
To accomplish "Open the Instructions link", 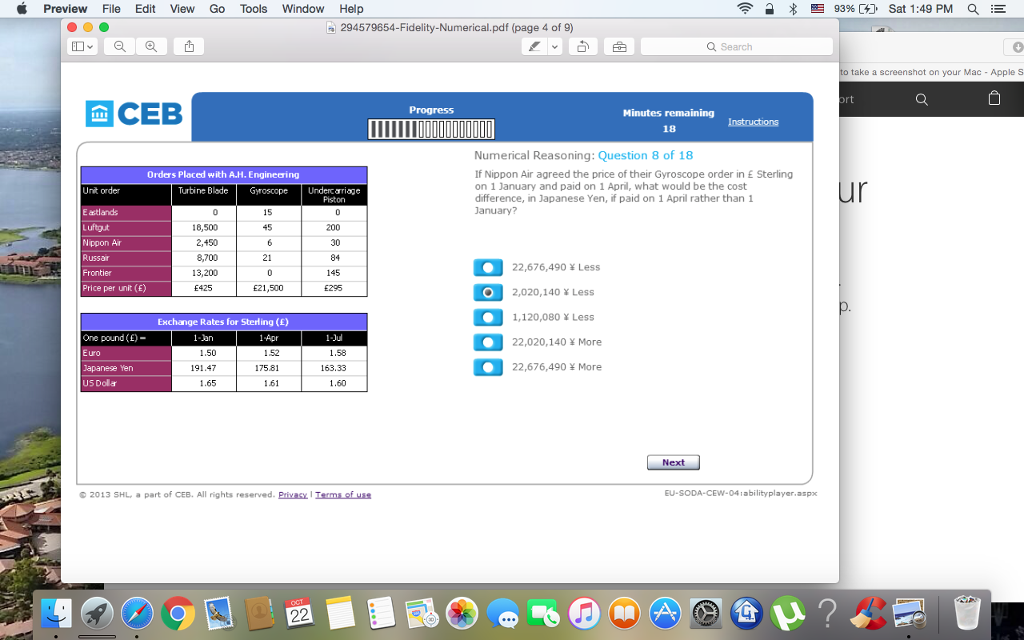I will (x=753, y=121).
